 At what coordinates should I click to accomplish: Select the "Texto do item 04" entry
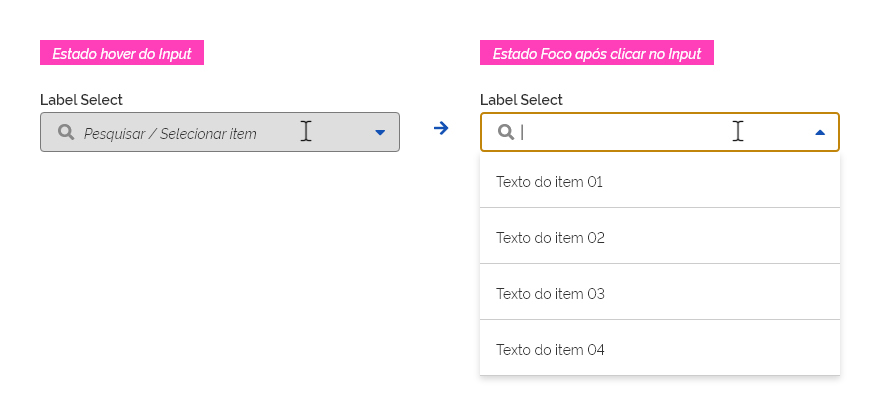click(549, 350)
